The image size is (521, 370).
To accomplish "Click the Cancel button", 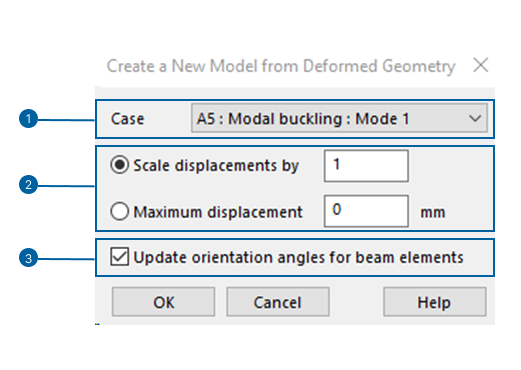I will (x=278, y=302).
